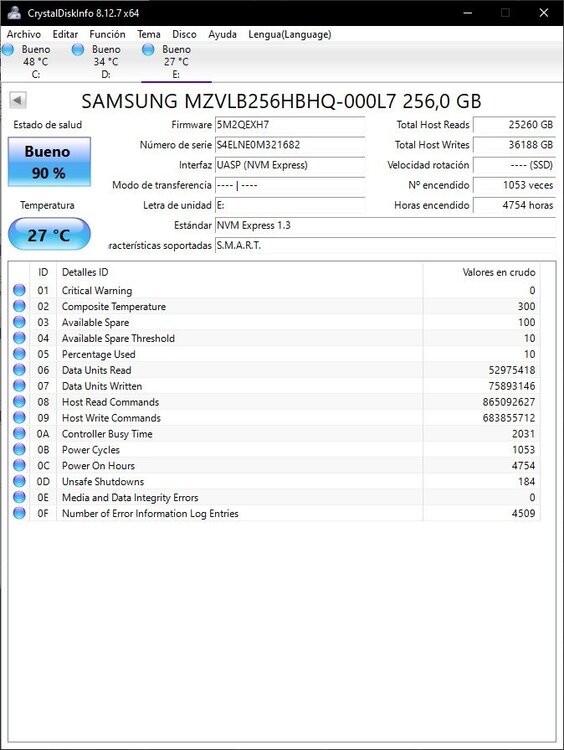Click the 27 °C temperature button
This screenshot has height=750, width=564.
[49, 234]
